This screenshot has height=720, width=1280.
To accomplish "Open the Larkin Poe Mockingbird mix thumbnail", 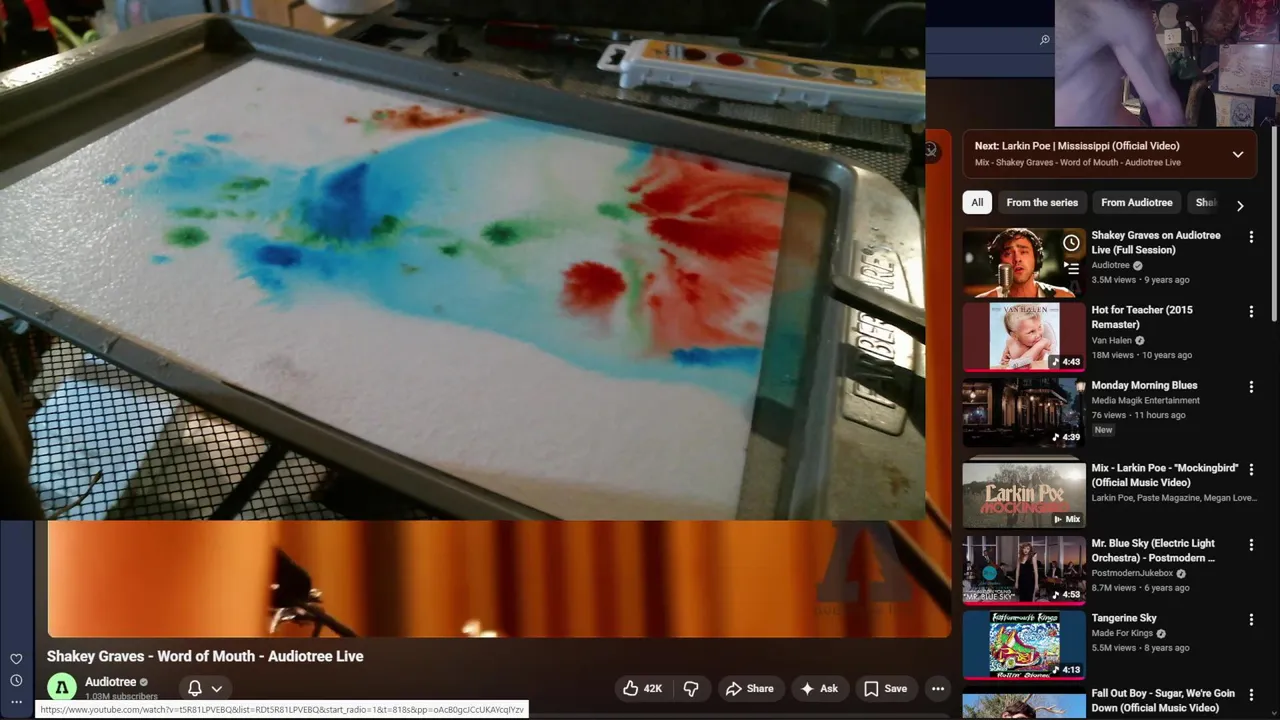I will tap(1023, 495).
